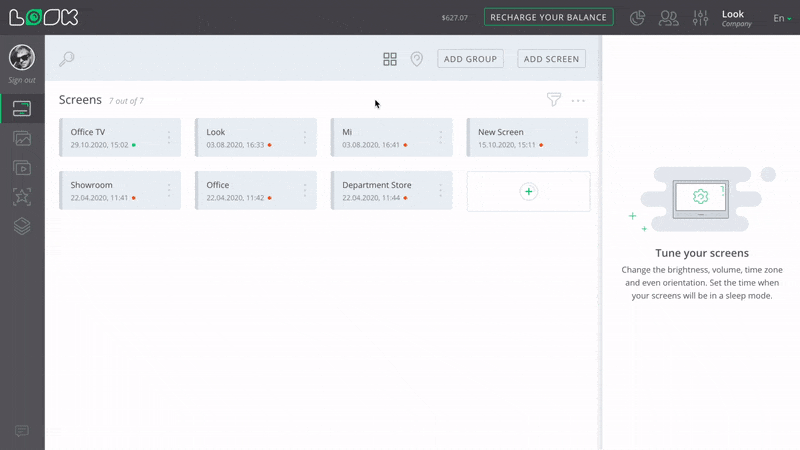This screenshot has height=450, width=800.
Task: Click the date 22.04.2020, 11:44
Action: point(371,198)
